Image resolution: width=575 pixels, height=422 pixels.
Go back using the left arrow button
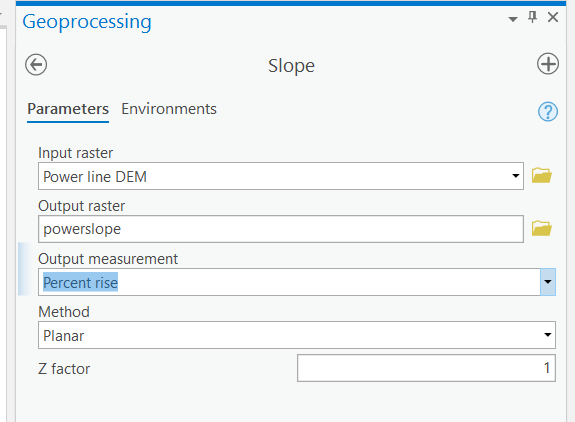pyautogui.click(x=36, y=65)
